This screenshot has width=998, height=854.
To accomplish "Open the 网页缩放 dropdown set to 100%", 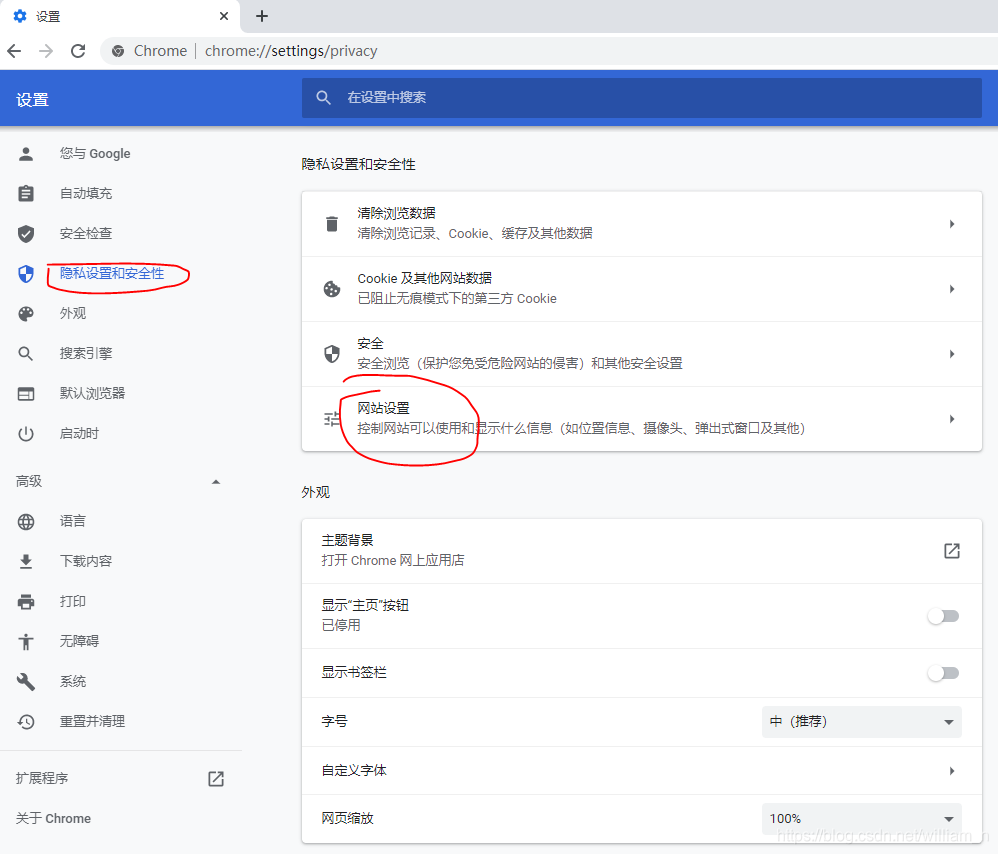I will 861,818.
